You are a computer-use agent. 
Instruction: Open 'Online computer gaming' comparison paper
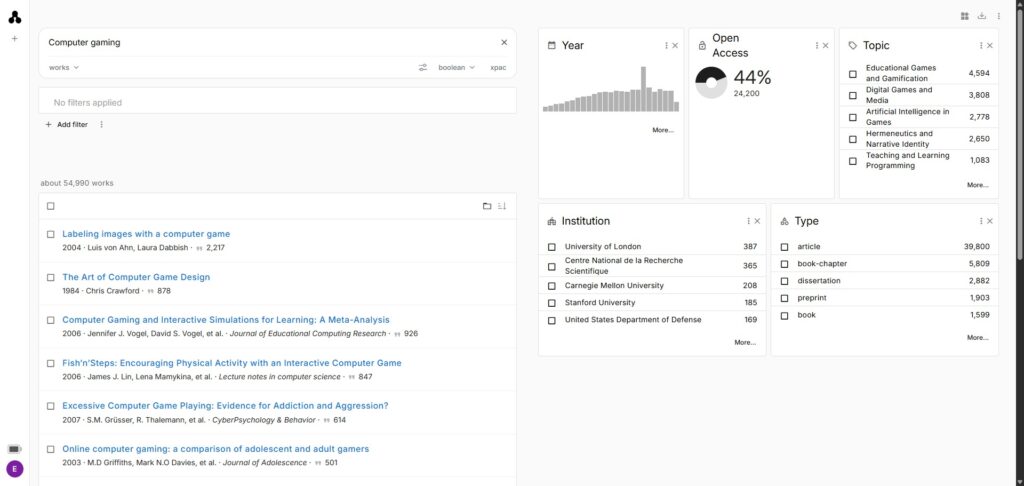coord(216,449)
